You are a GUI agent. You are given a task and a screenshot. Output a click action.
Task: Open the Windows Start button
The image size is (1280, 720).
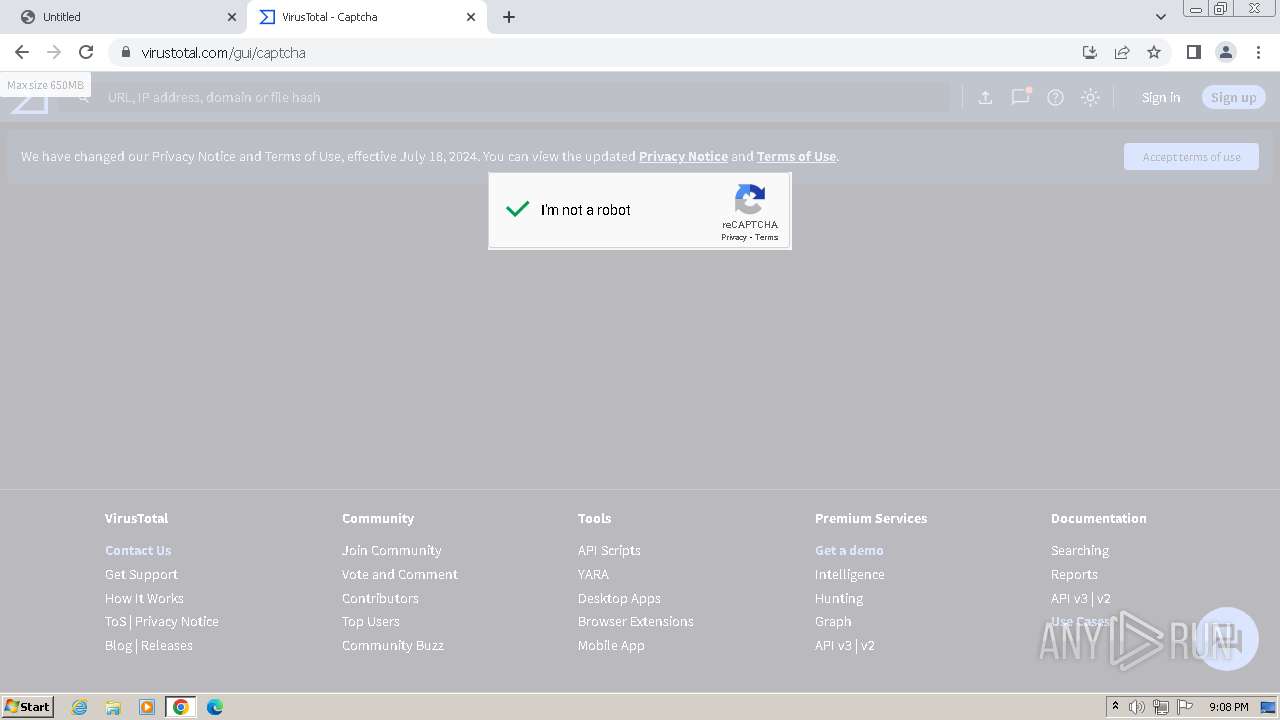[x=28, y=706]
